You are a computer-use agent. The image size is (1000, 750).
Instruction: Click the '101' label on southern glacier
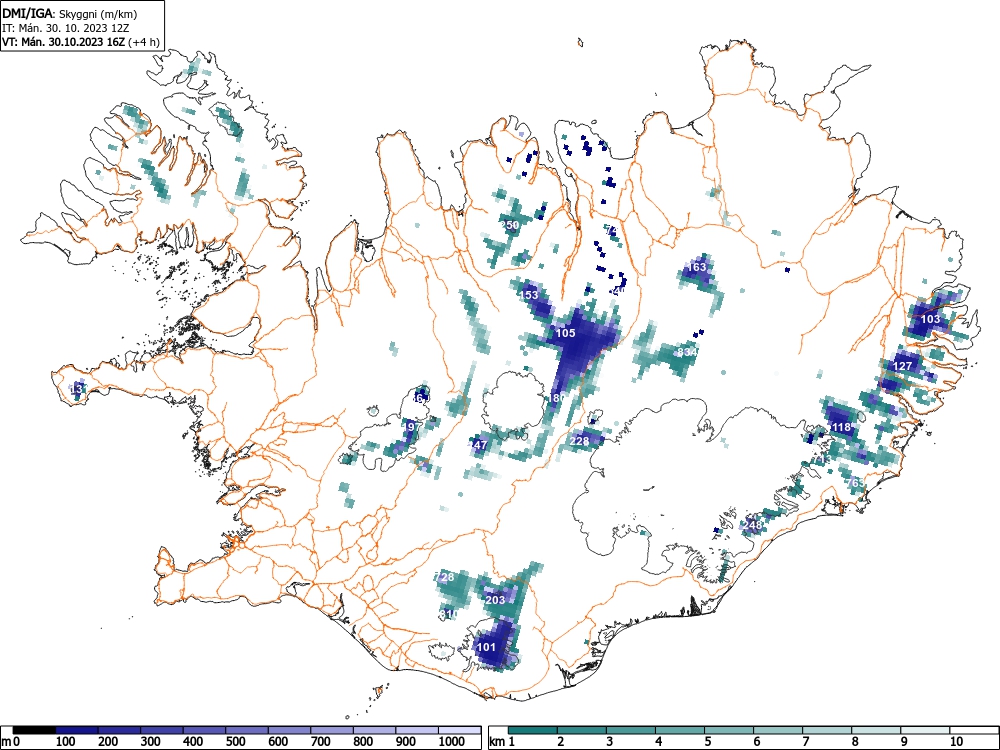point(487,647)
